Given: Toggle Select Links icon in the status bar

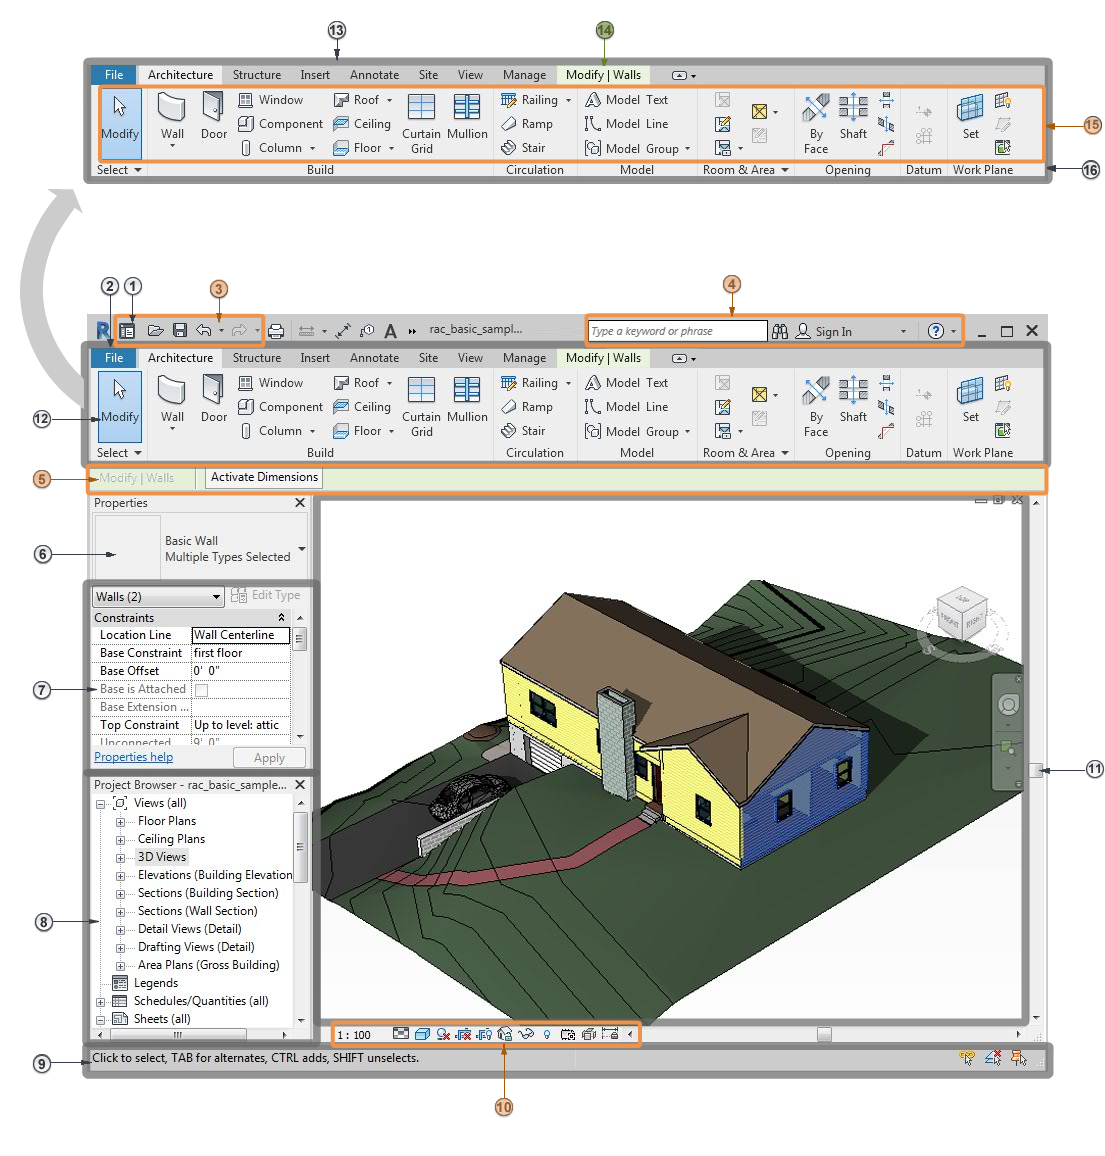Looking at the screenshot, I should pyautogui.click(x=966, y=1058).
